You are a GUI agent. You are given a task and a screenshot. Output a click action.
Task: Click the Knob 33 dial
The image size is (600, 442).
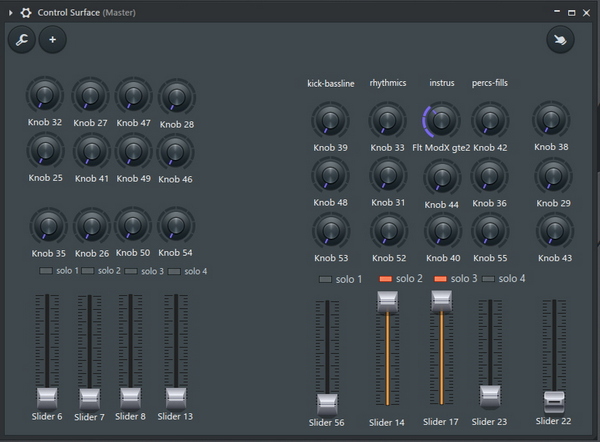point(387,120)
